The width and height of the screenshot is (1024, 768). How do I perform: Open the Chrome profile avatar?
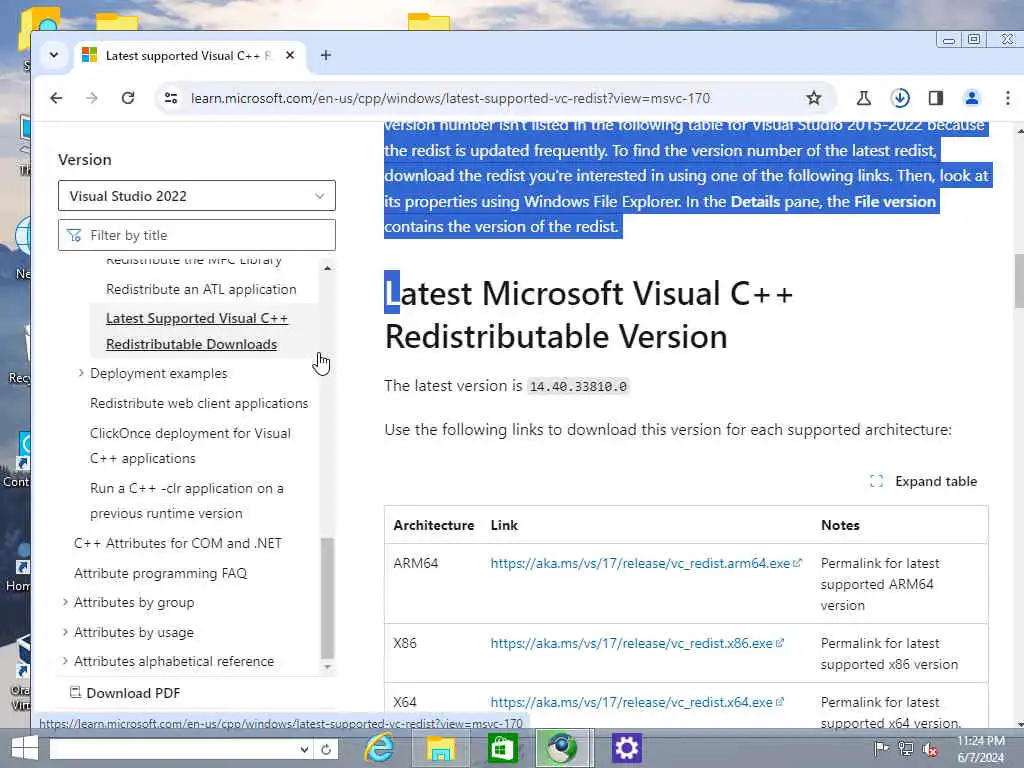coord(972,98)
